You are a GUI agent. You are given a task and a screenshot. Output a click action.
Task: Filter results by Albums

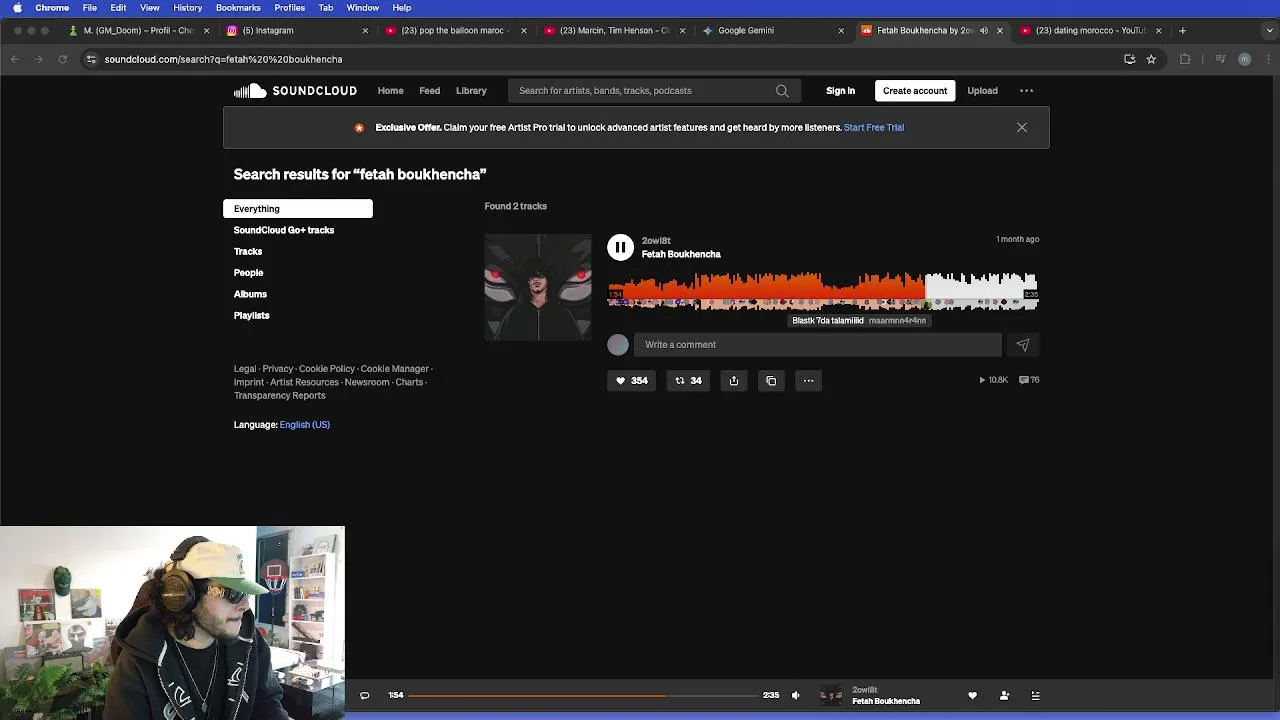[250, 294]
